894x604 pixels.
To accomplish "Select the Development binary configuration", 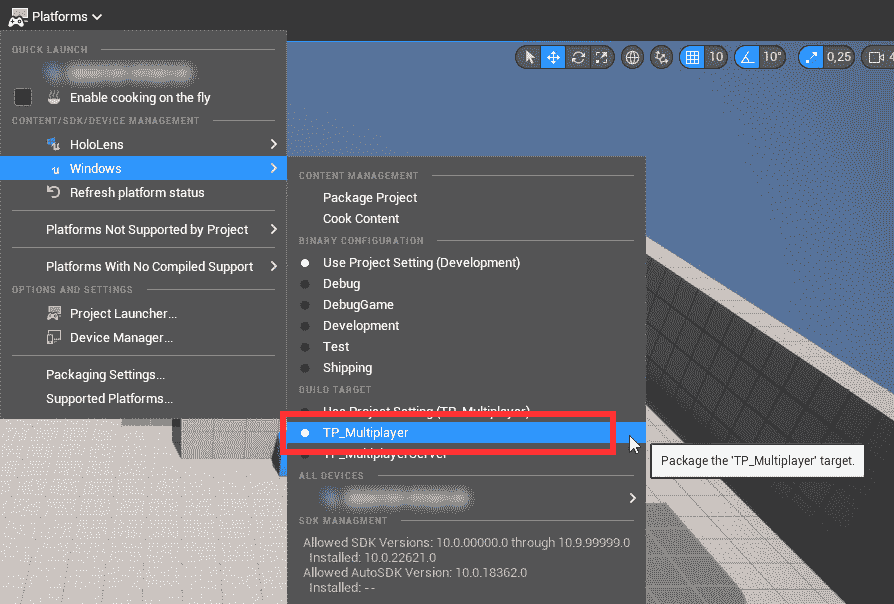I will (x=466, y=326).
